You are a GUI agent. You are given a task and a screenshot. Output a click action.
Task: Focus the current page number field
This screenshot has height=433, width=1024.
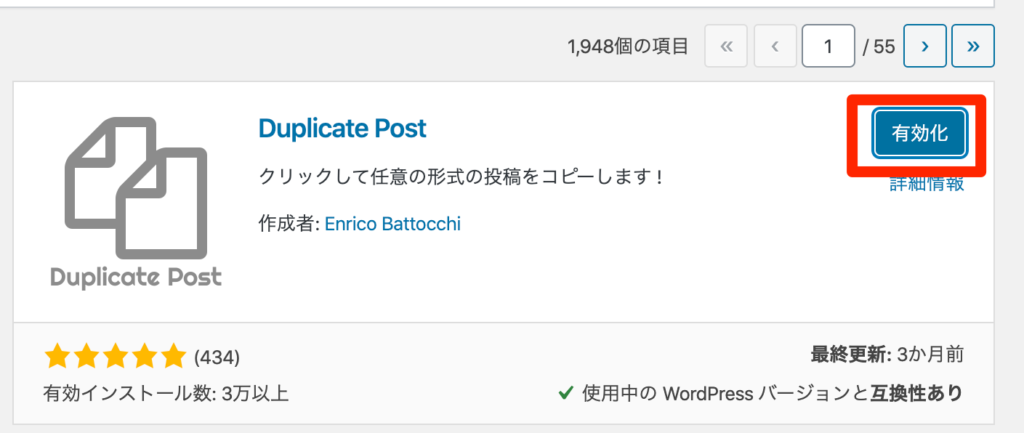(x=828, y=46)
